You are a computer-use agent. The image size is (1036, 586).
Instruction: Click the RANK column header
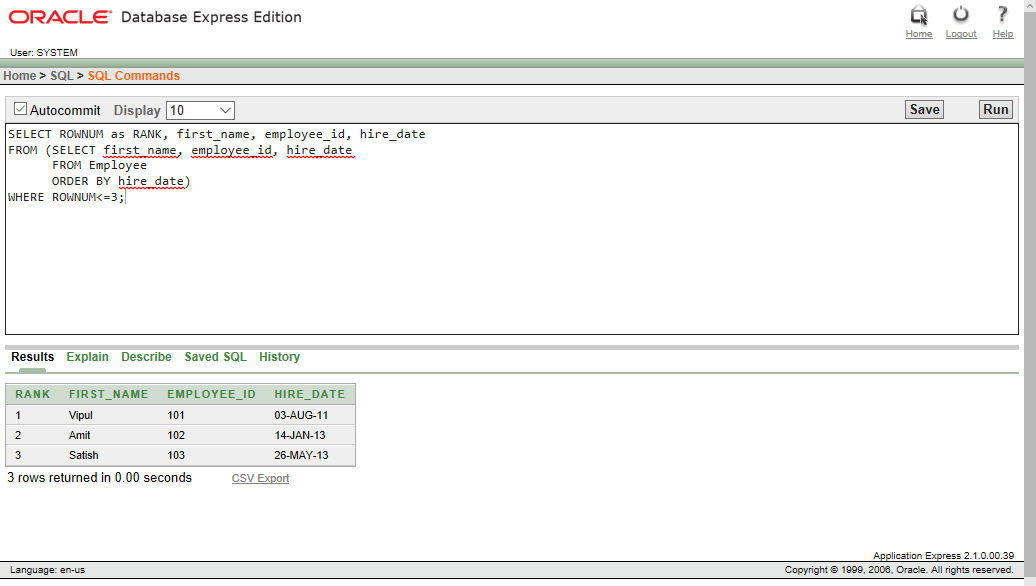tap(33, 394)
